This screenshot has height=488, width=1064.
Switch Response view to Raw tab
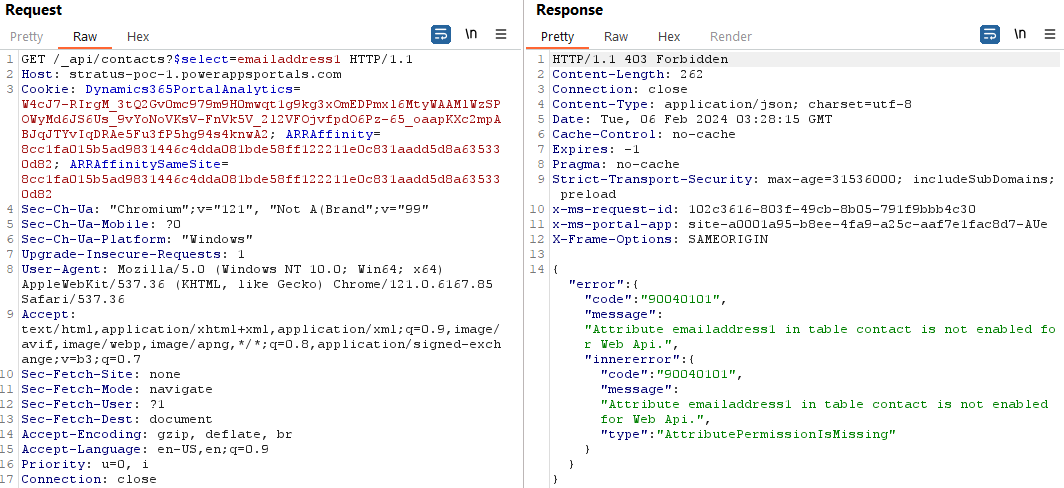pos(616,37)
